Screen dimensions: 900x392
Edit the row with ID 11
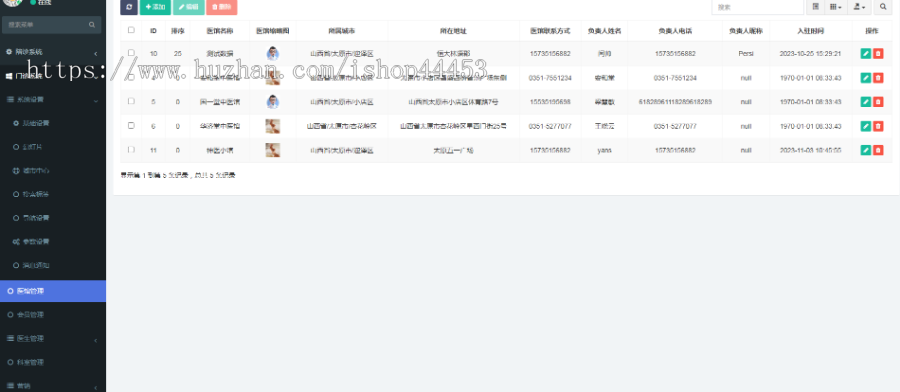pyautogui.click(x=866, y=150)
